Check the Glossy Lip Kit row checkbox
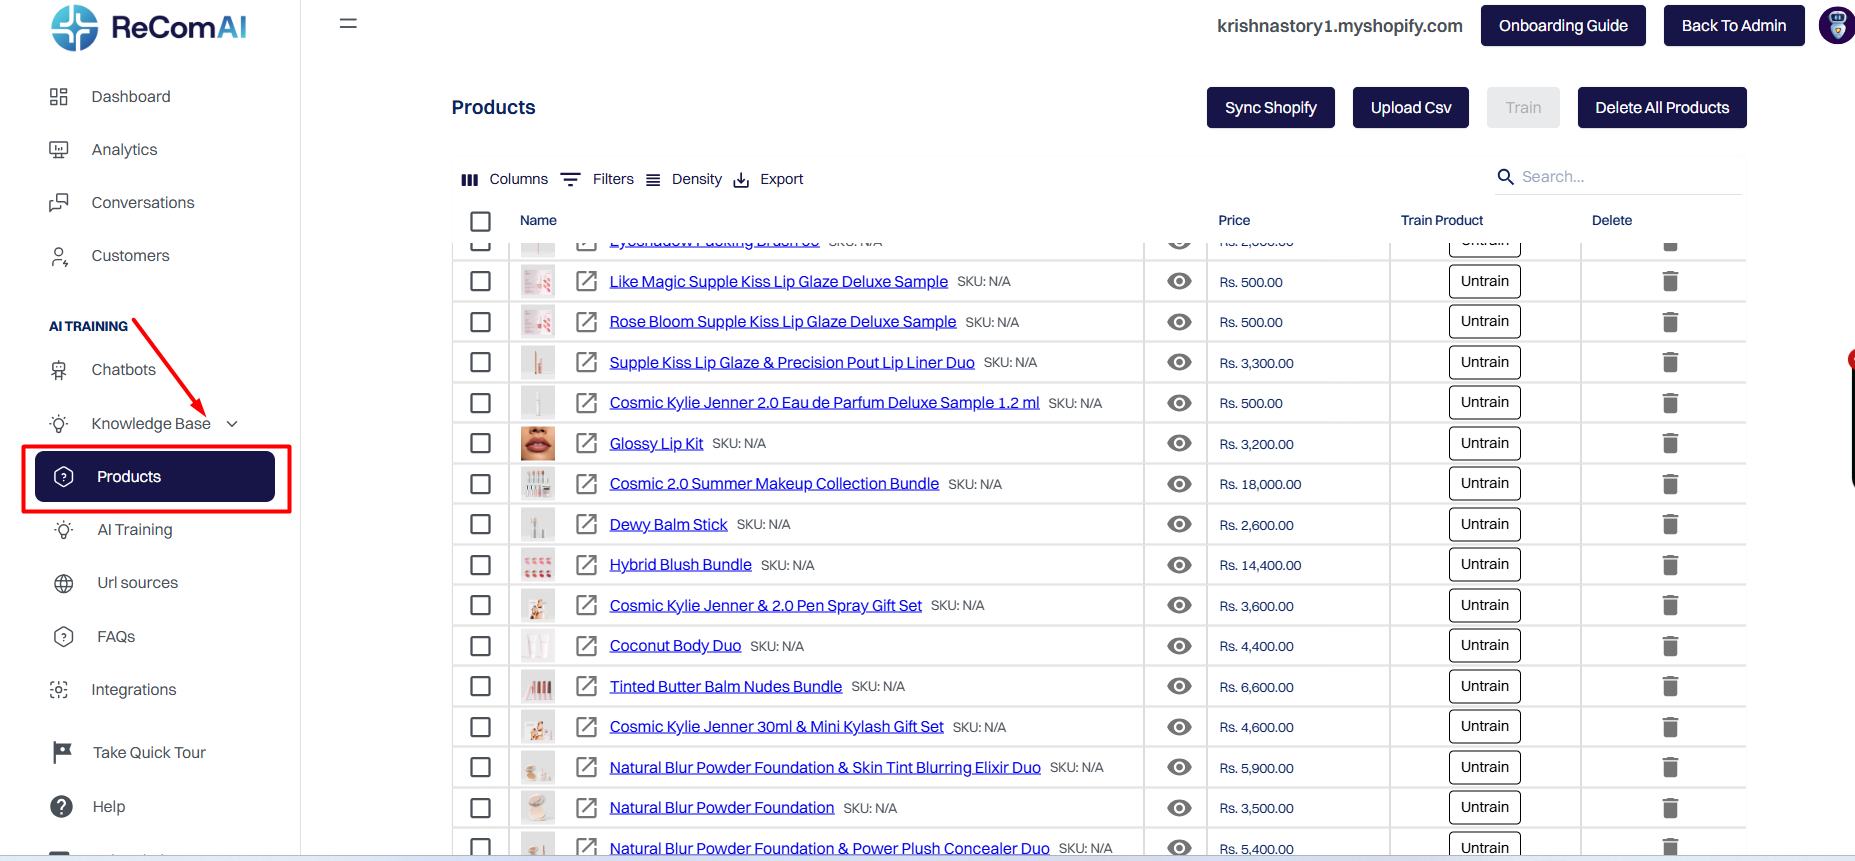The height and width of the screenshot is (861, 1855). (x=481, y=443)
